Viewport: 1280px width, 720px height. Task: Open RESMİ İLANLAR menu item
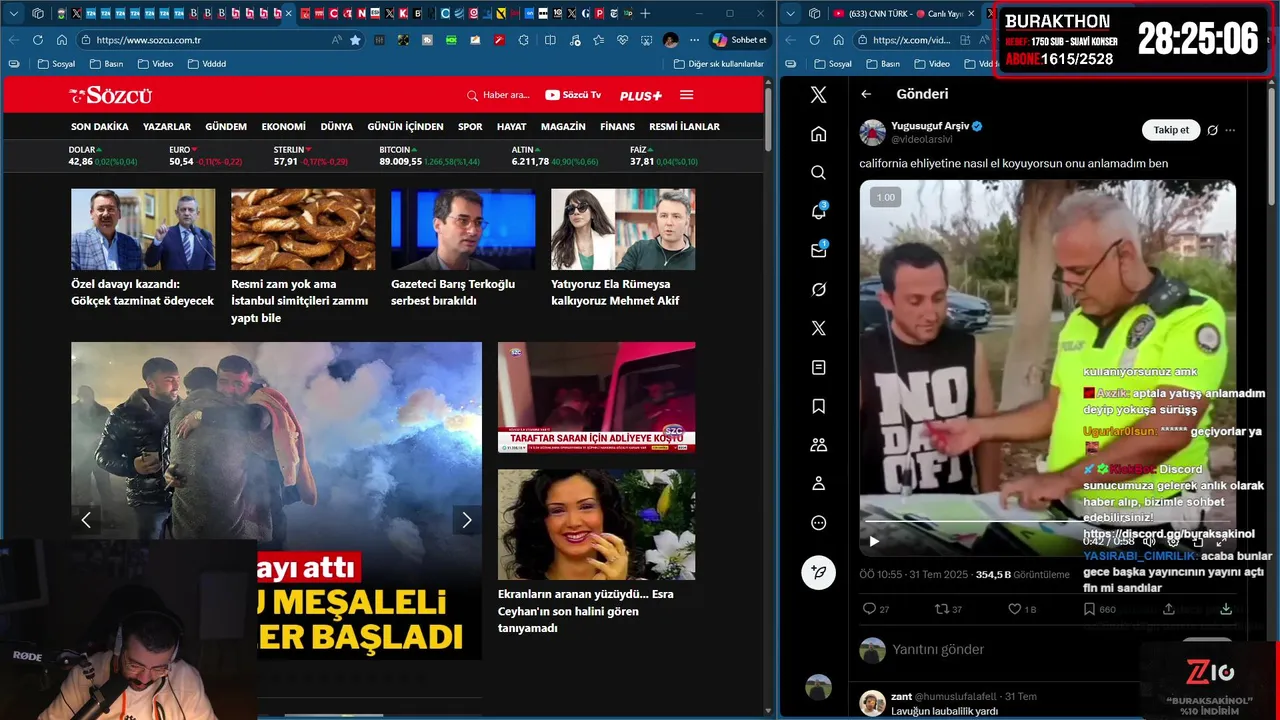click(684, 127)
